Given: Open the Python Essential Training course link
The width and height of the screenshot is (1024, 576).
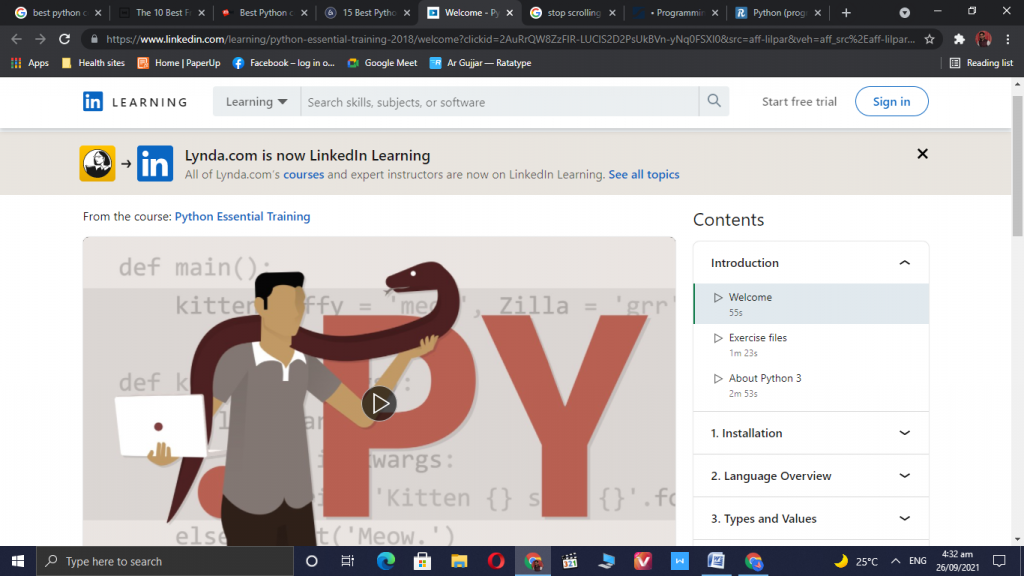Looking at the screenshot, I should coord(242,216).
